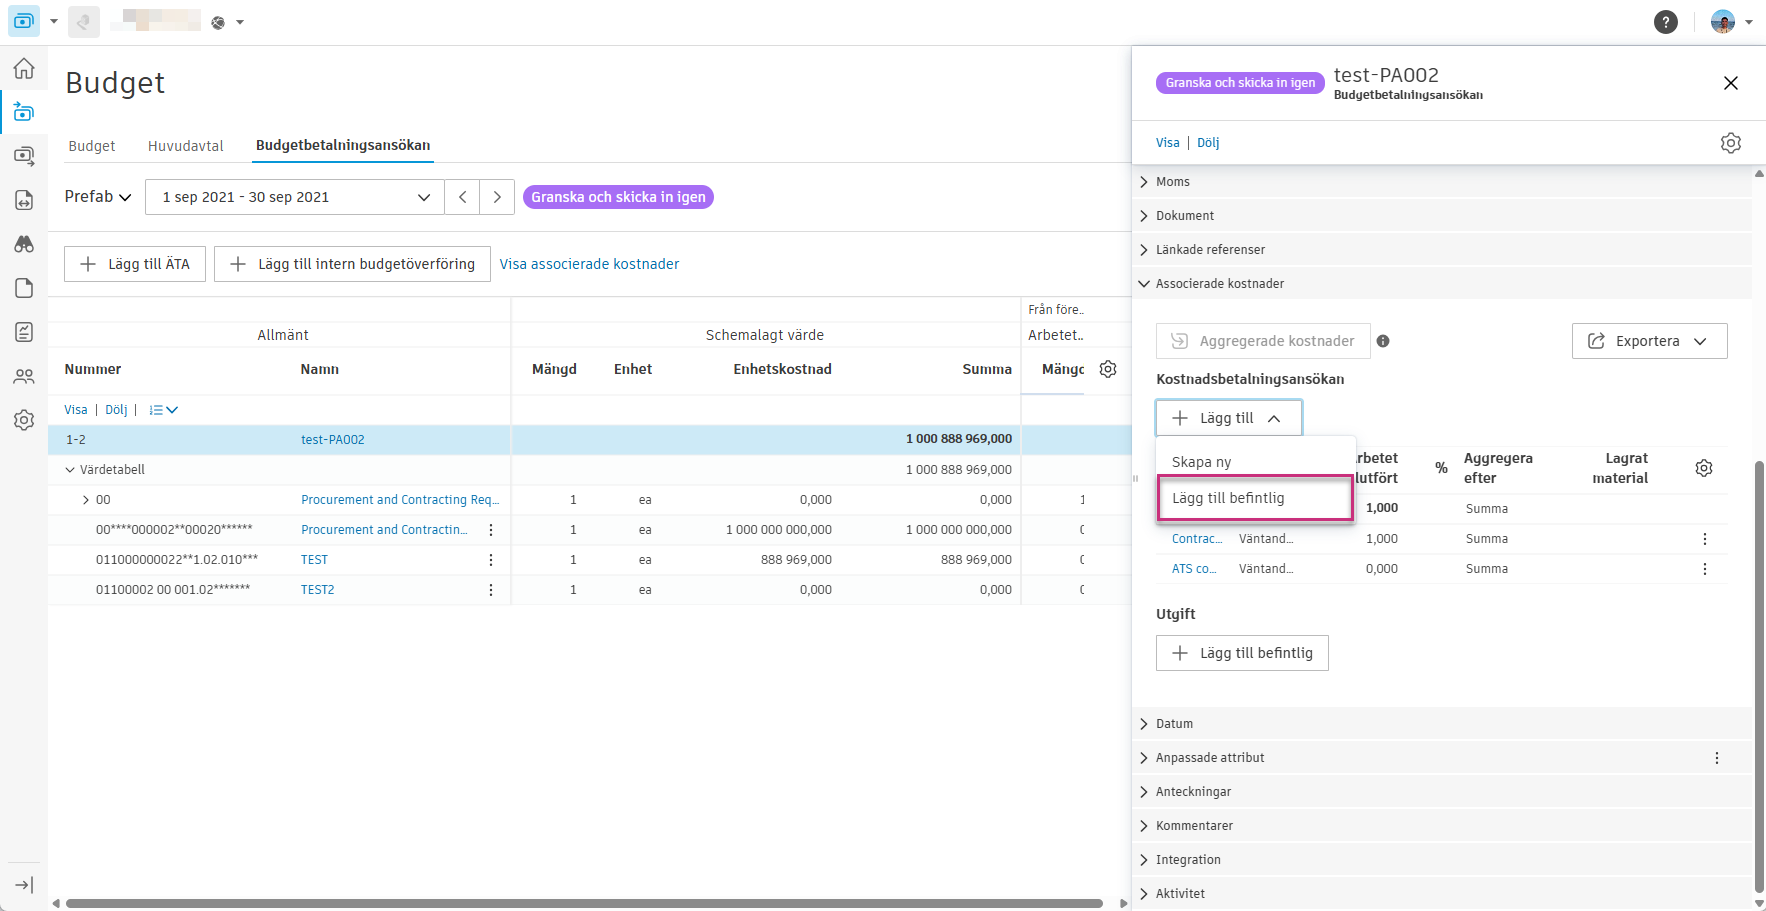Show info tooltip next to Aggregerade kostnader
This screenshot has height=911, width=1766.
pyautogui.click(x=1383, y=341)
